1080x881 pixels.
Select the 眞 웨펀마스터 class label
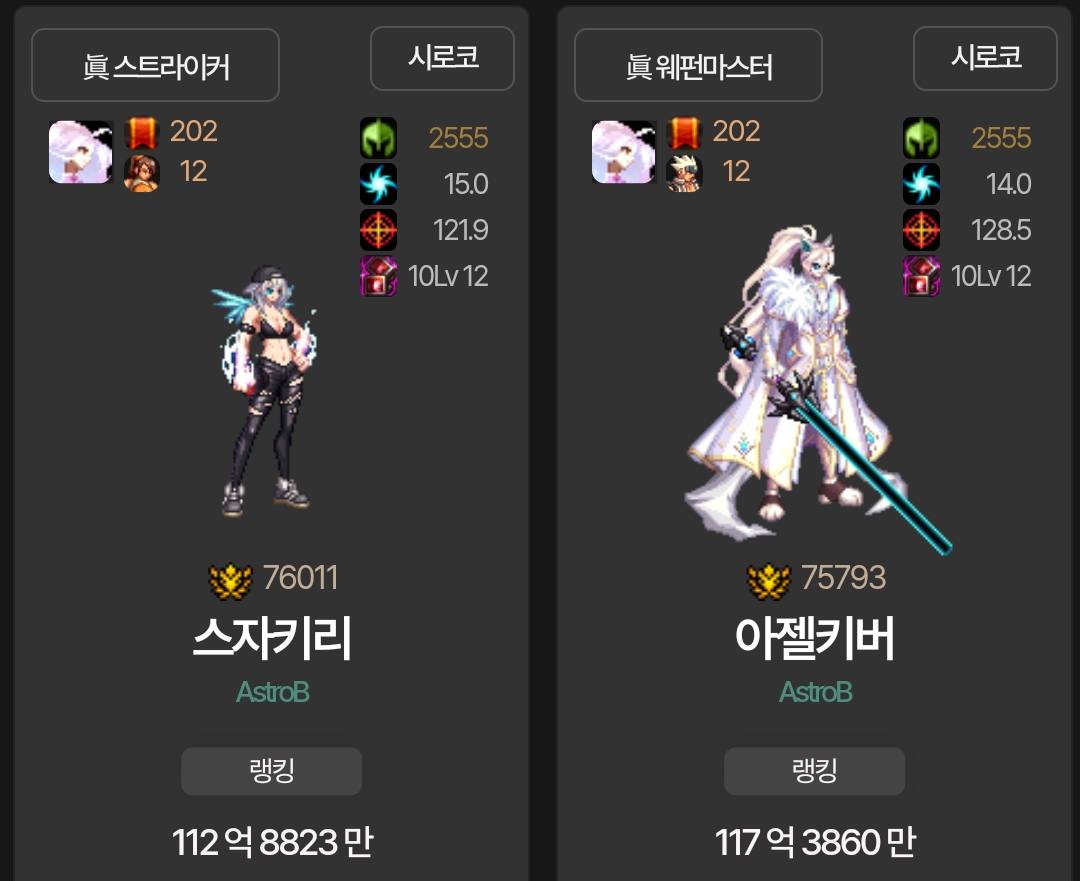coord(698,65)
